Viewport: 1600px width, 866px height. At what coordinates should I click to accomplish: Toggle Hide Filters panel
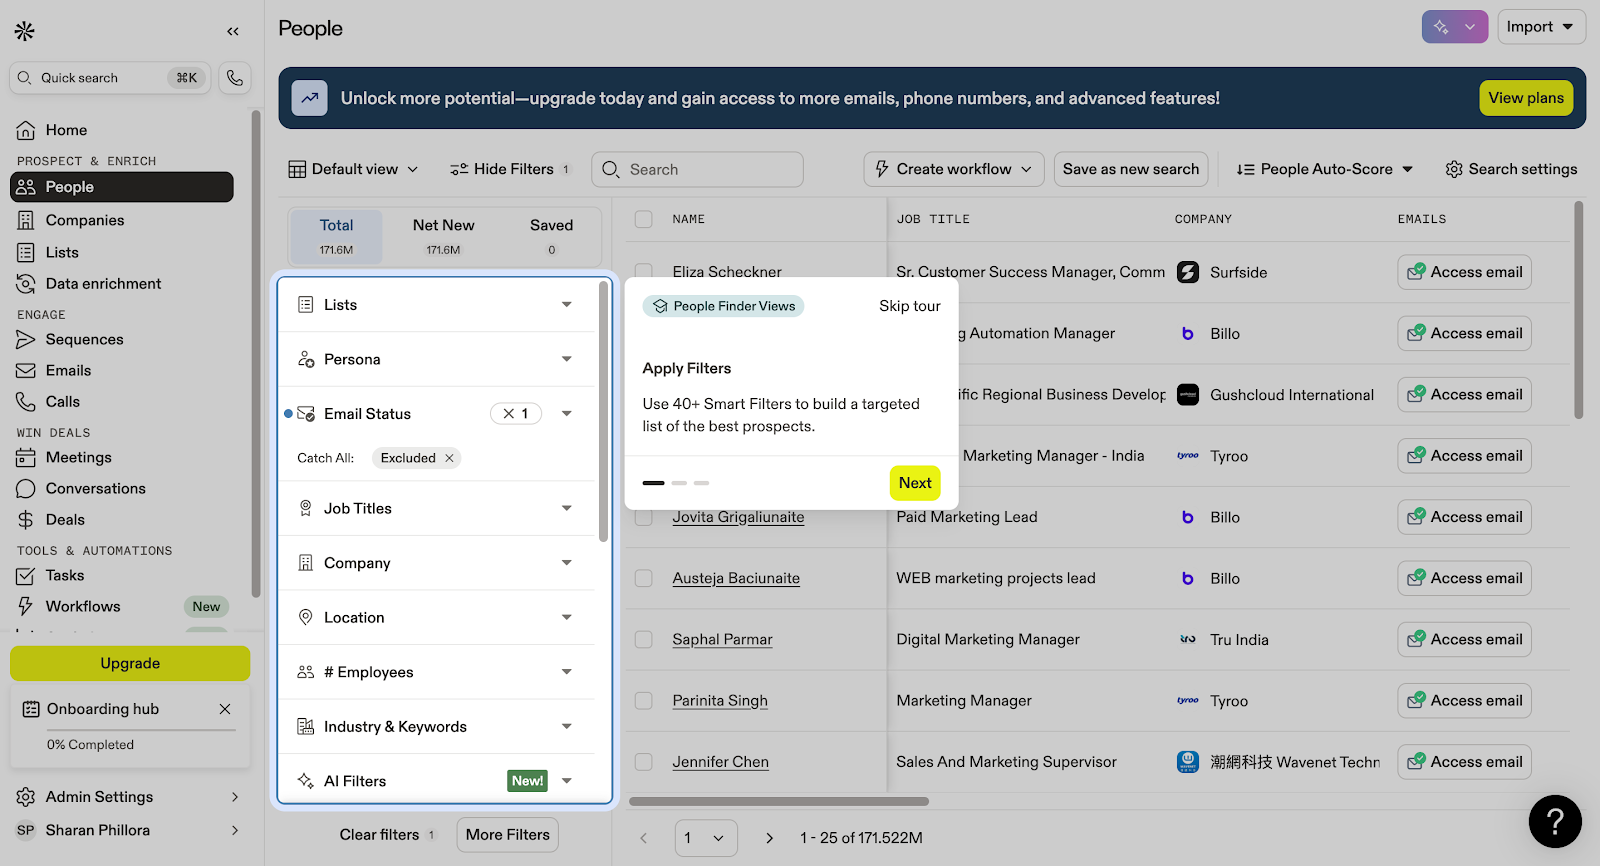coord(509,169)
